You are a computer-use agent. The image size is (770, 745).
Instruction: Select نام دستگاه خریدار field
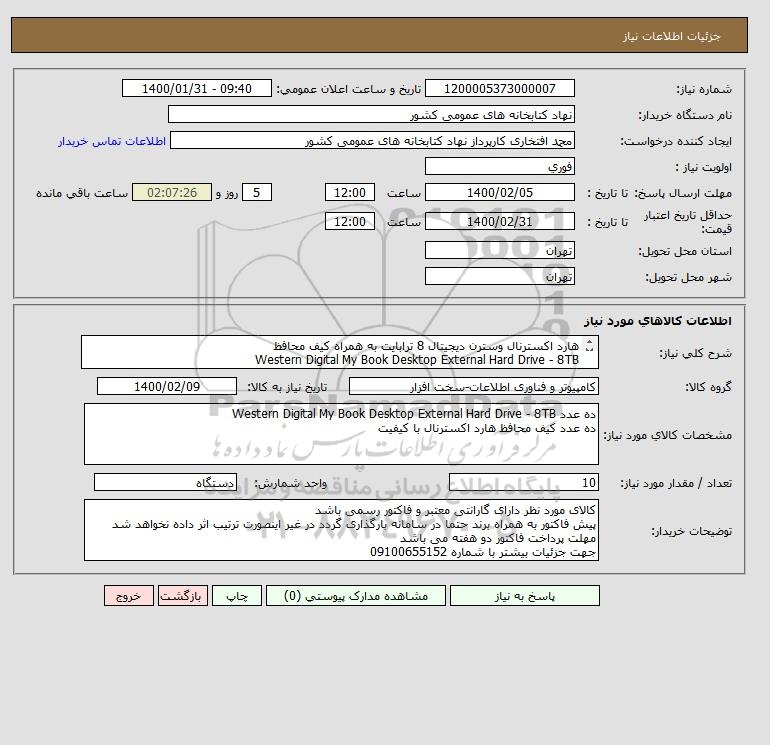pyautogui.click(x=371, y=114)
